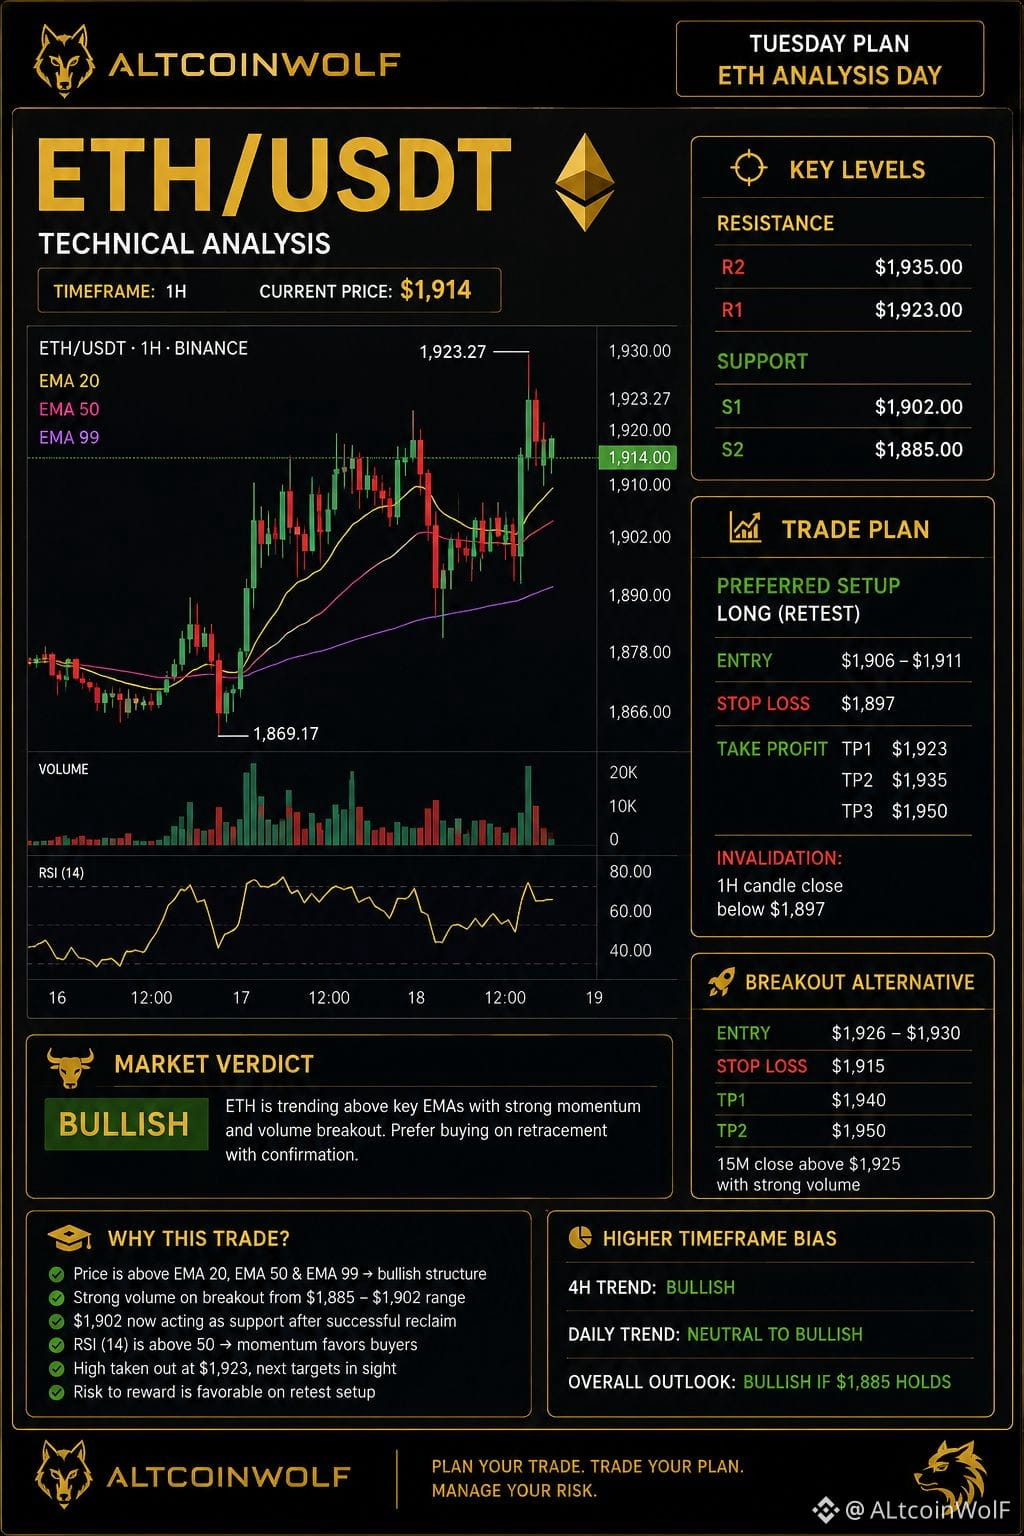Viewport: 1024px width, 1536px height.
Task: Click the crosshair icon beside KEY LEVELS
Action: coord(748,168)
